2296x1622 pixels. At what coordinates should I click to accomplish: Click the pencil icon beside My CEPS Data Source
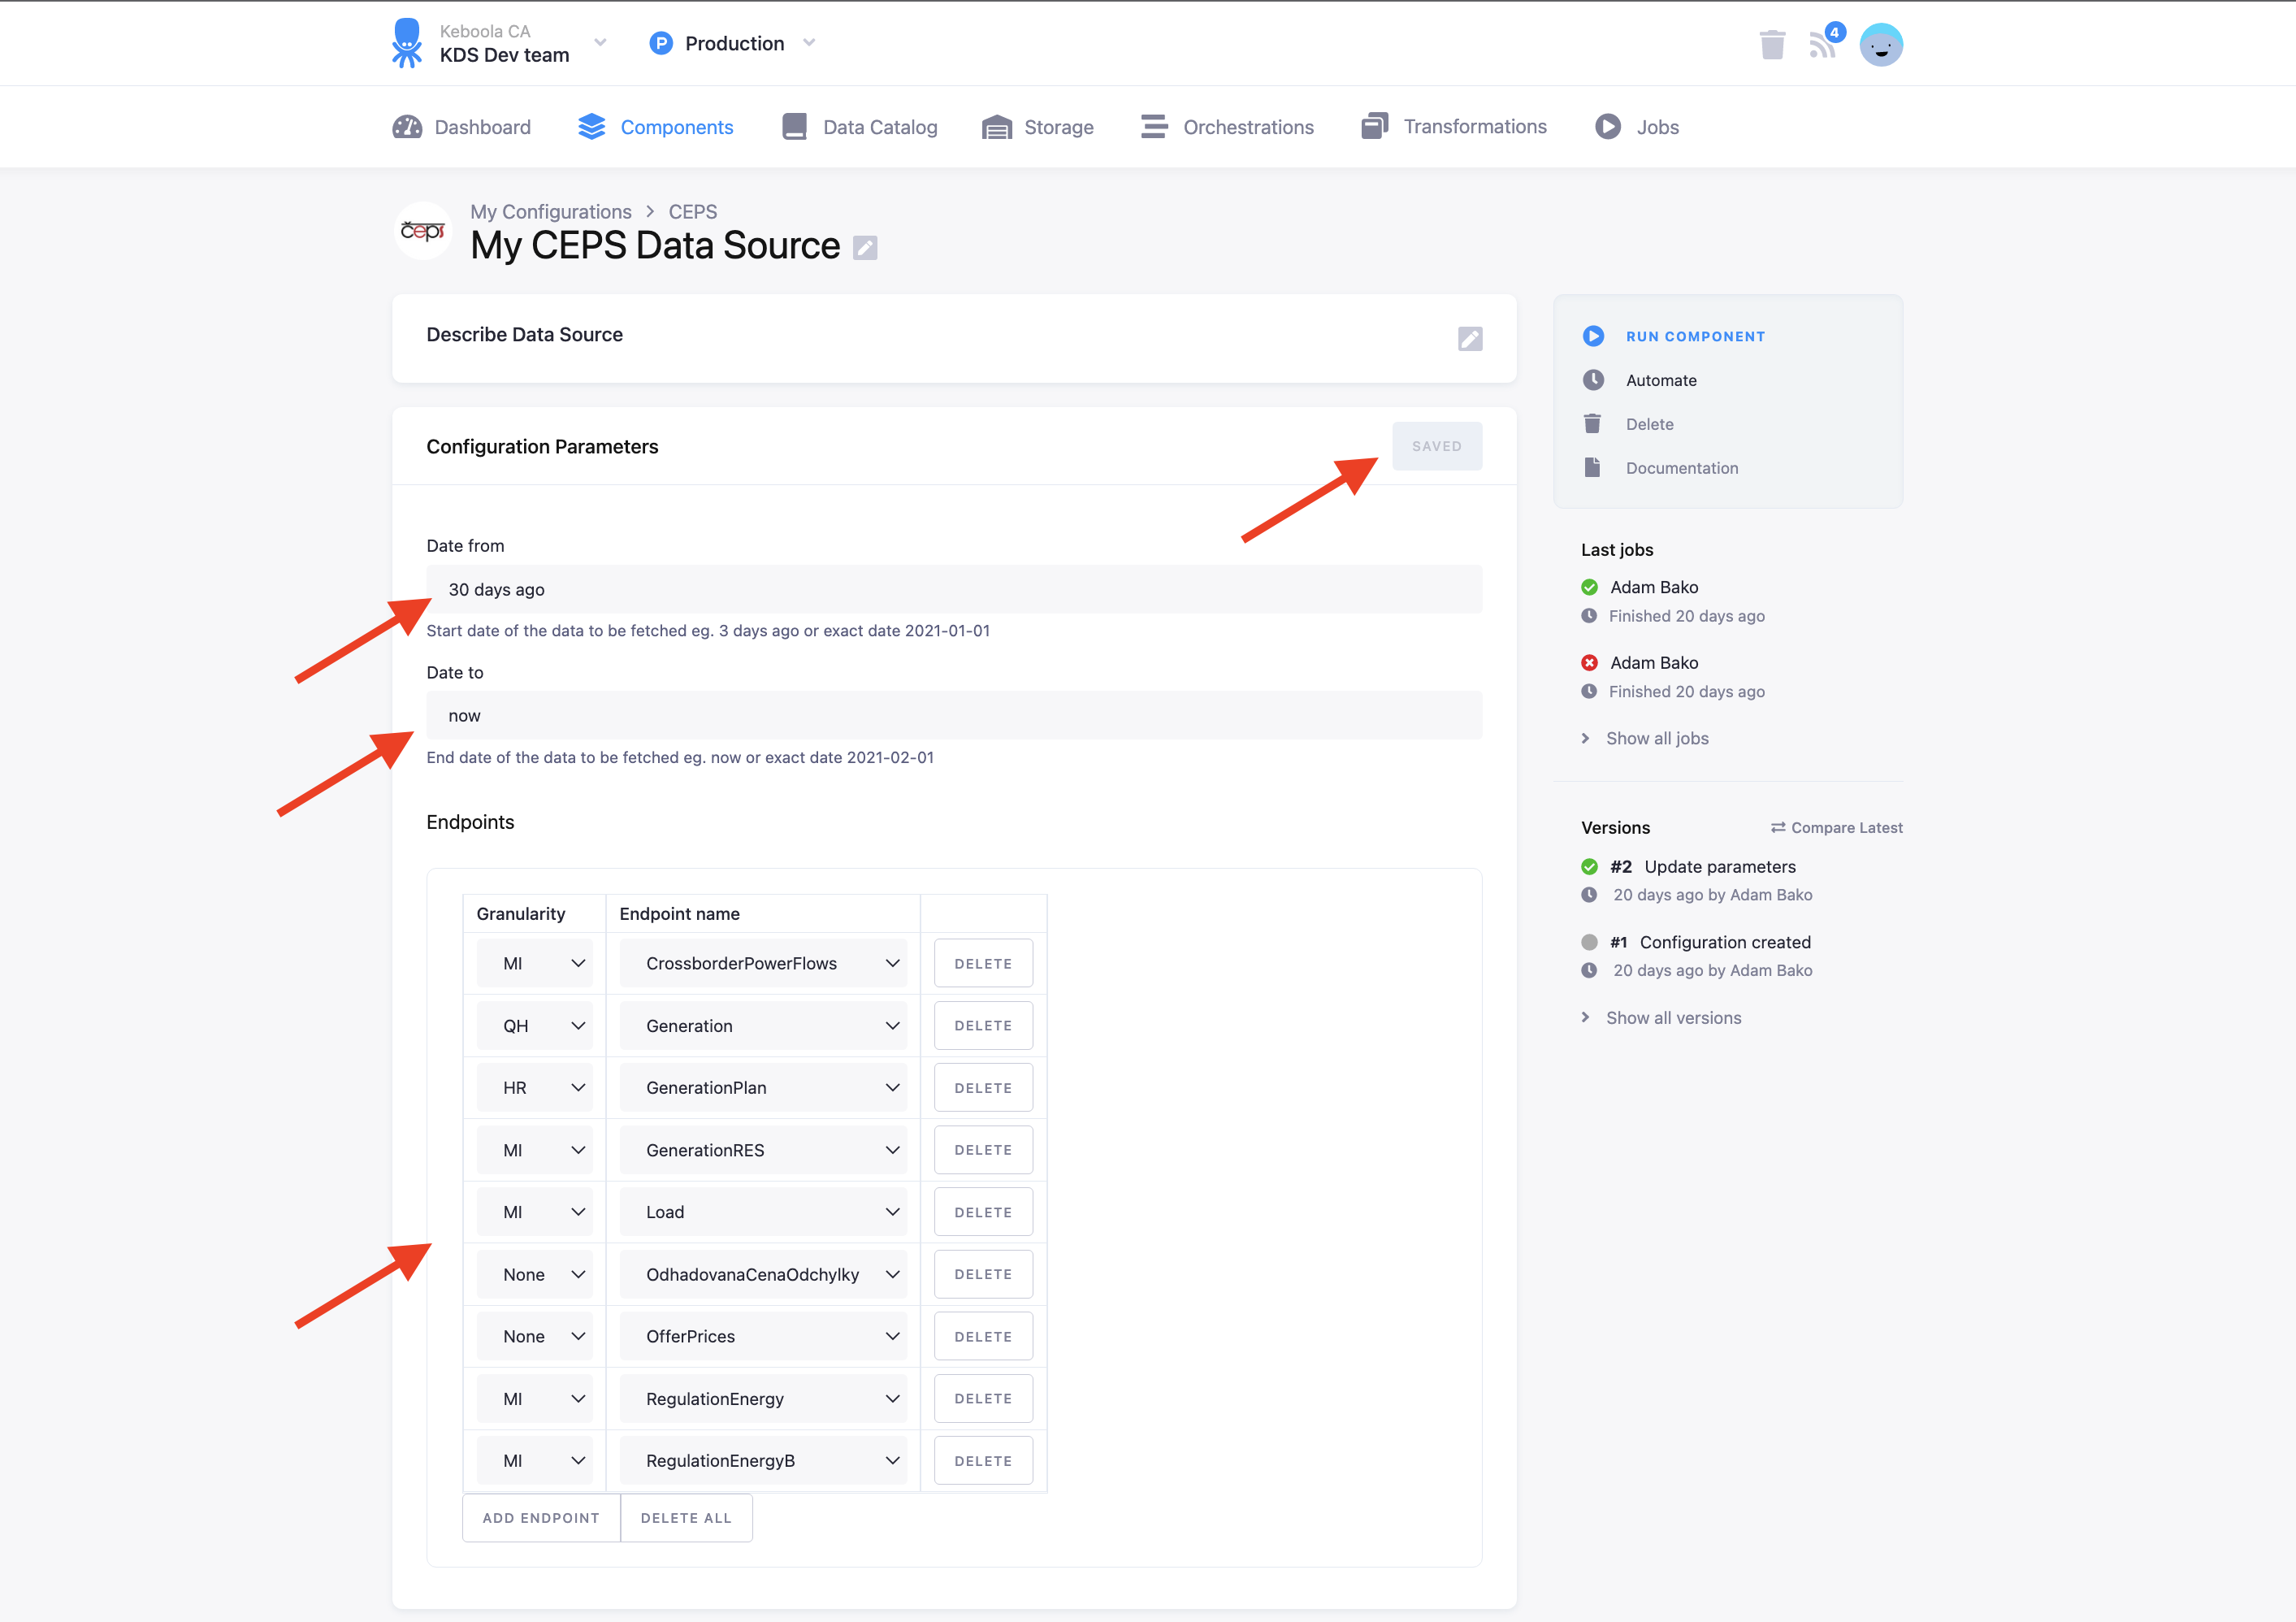[865, 247]
